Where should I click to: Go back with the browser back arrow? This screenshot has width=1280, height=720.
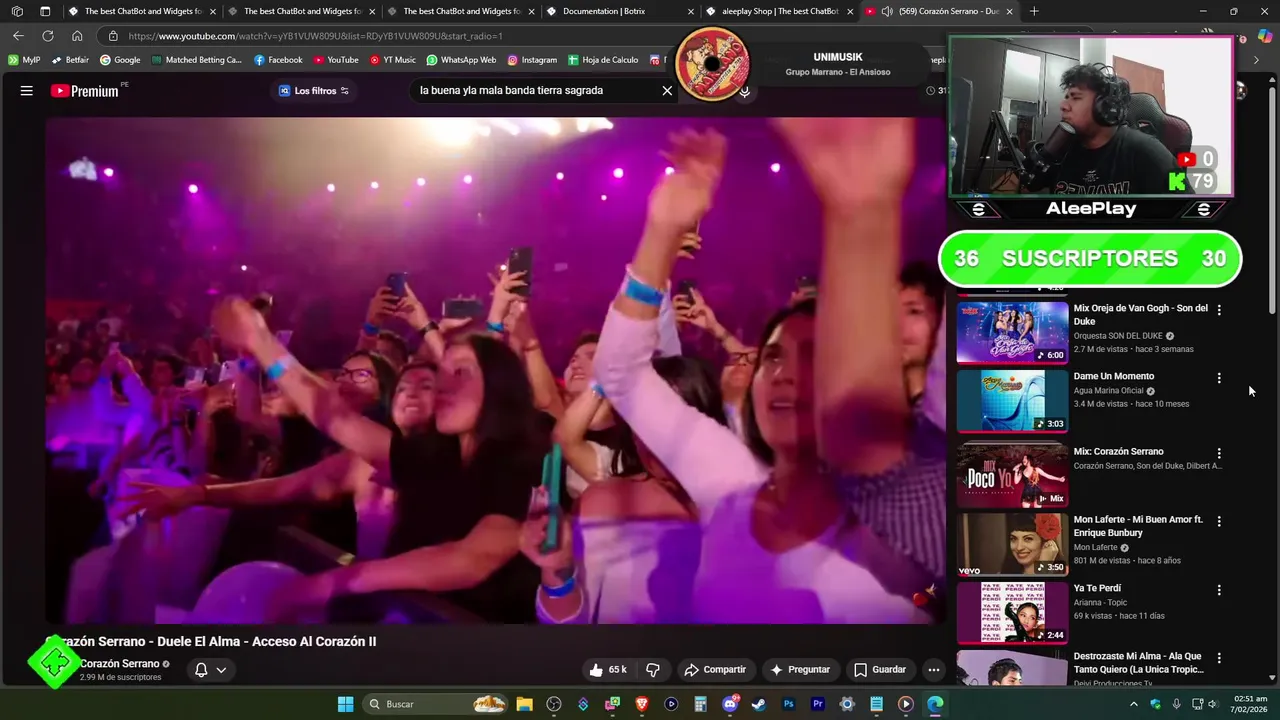pyautogui.click(x=18, y=36)
